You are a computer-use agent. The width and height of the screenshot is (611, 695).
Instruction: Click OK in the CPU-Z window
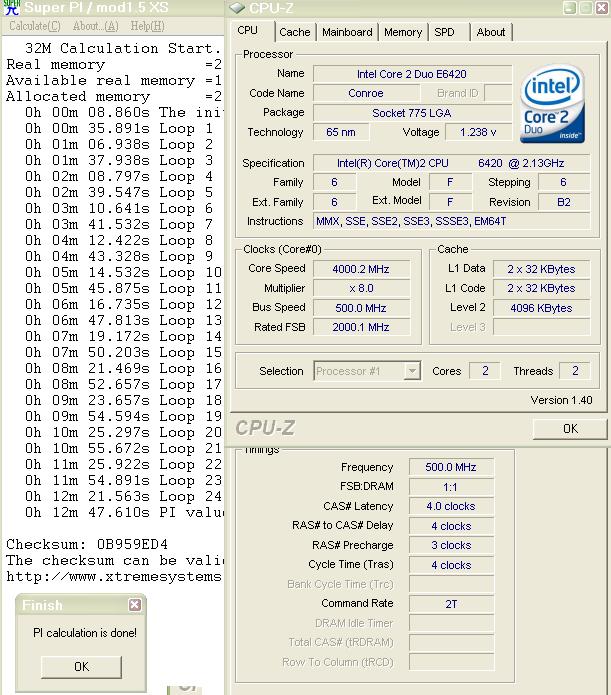(x=570, y=429)
